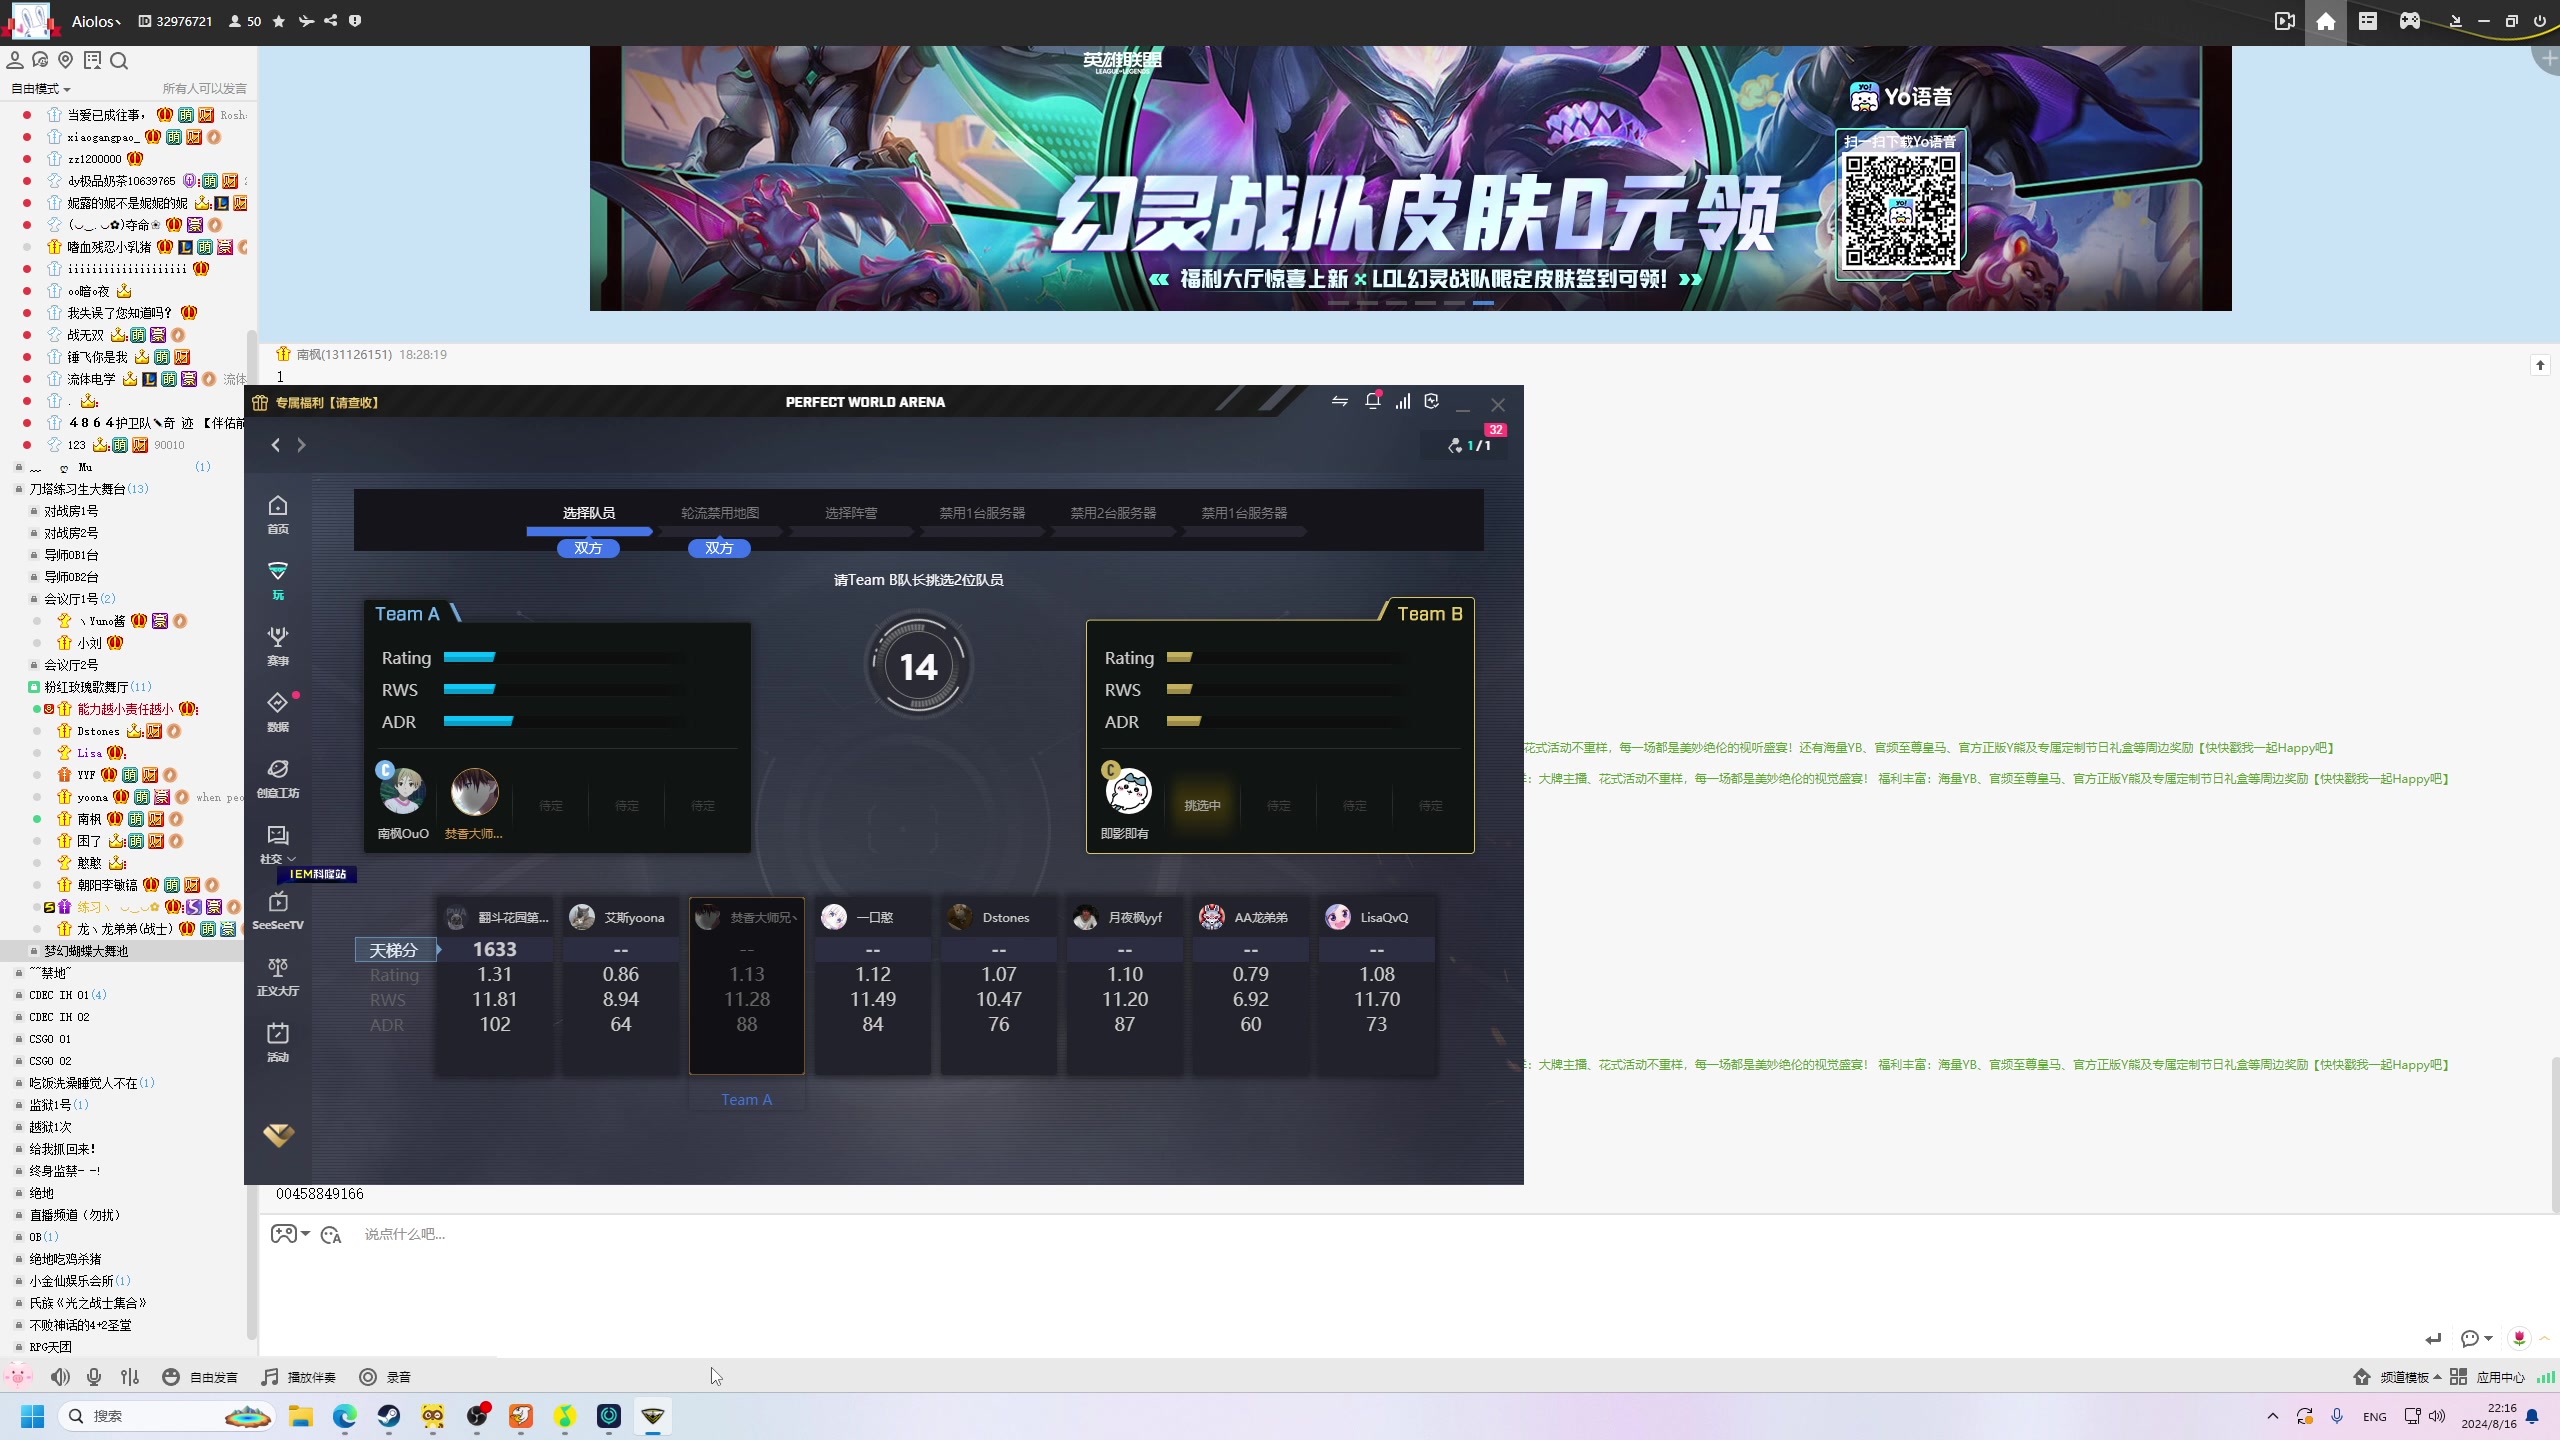Click the network signal icon in Arena title bar

click(x=1403, y=401)
